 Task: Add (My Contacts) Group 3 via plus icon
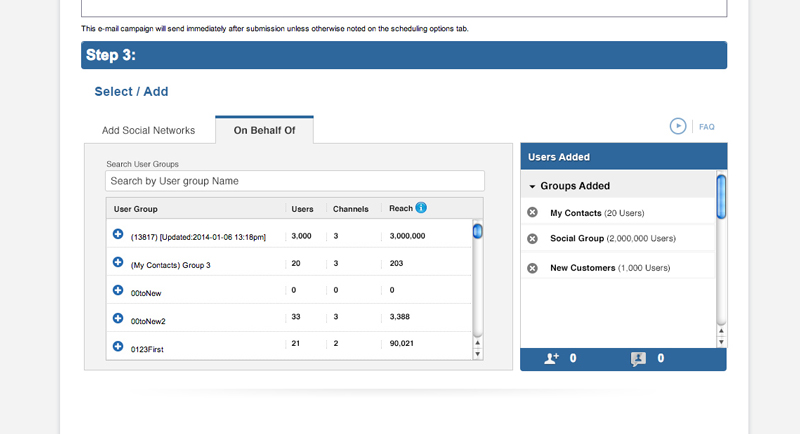coord(118,262)
